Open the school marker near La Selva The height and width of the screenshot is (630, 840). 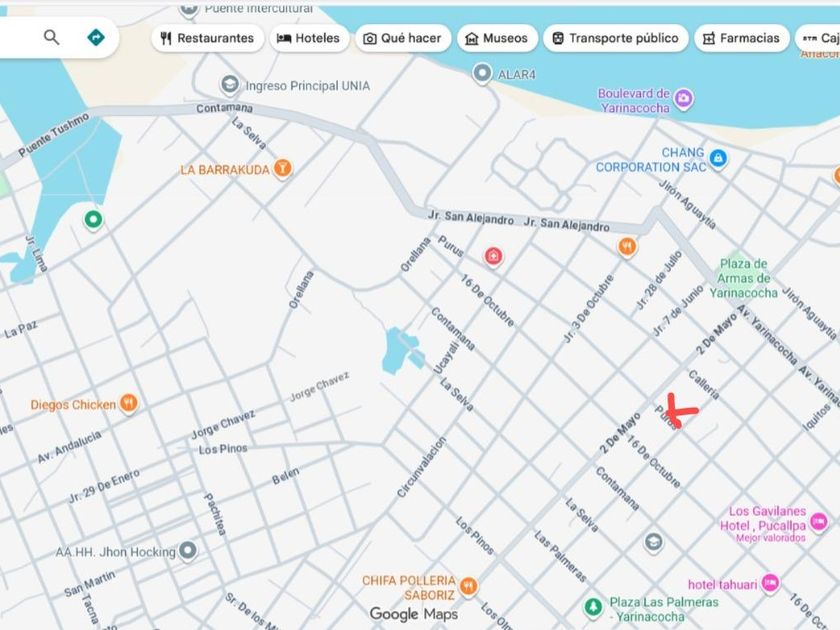tap(653, 543)
